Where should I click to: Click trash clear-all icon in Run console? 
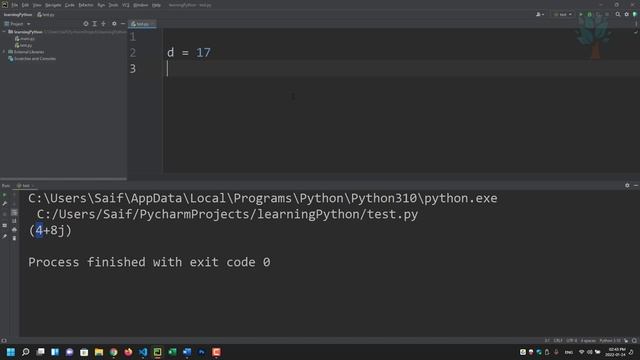[x=14, y=238]
